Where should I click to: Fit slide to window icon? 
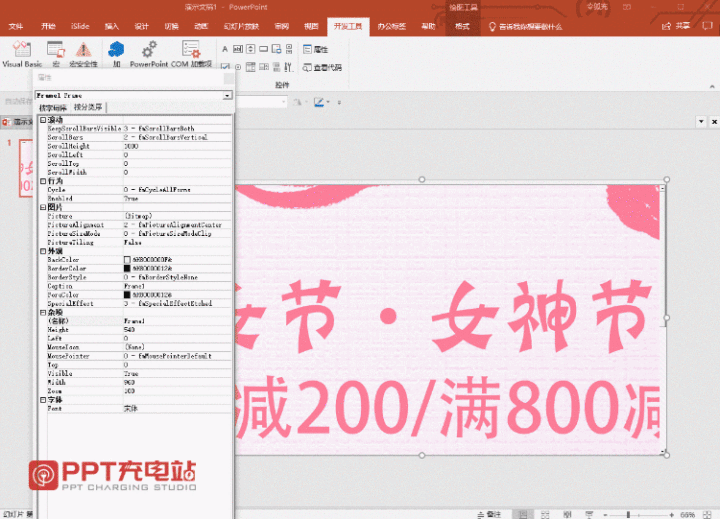(x=708, y=514)
